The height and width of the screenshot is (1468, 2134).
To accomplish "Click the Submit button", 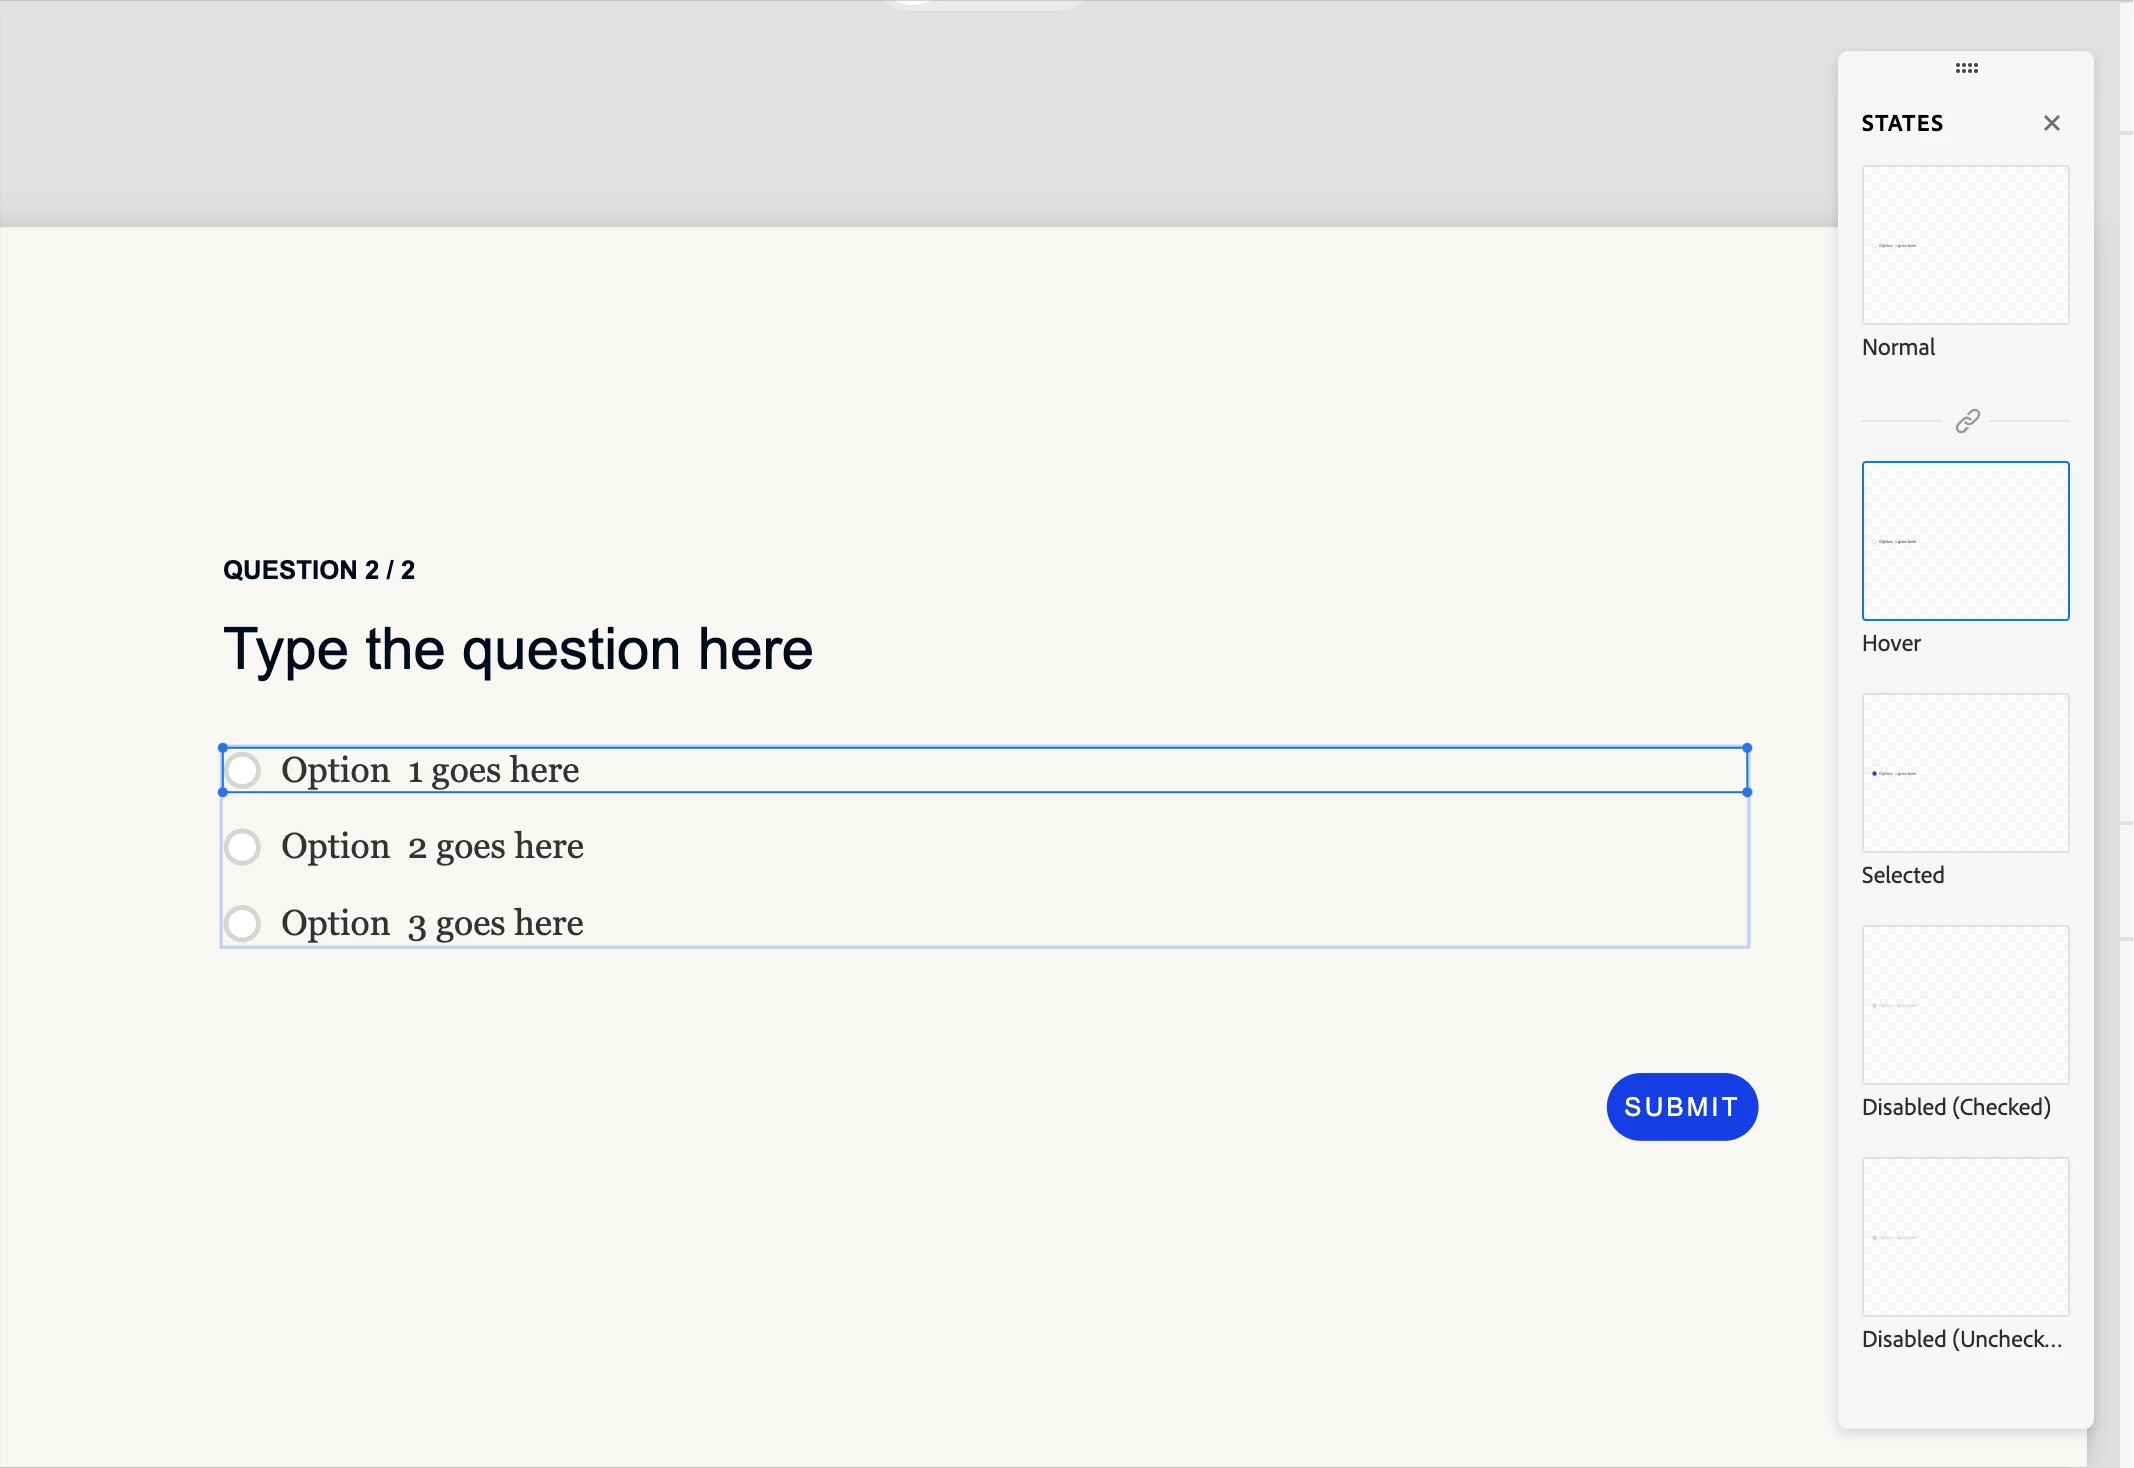I will pyautogui.click(x=1682, y=1107).
